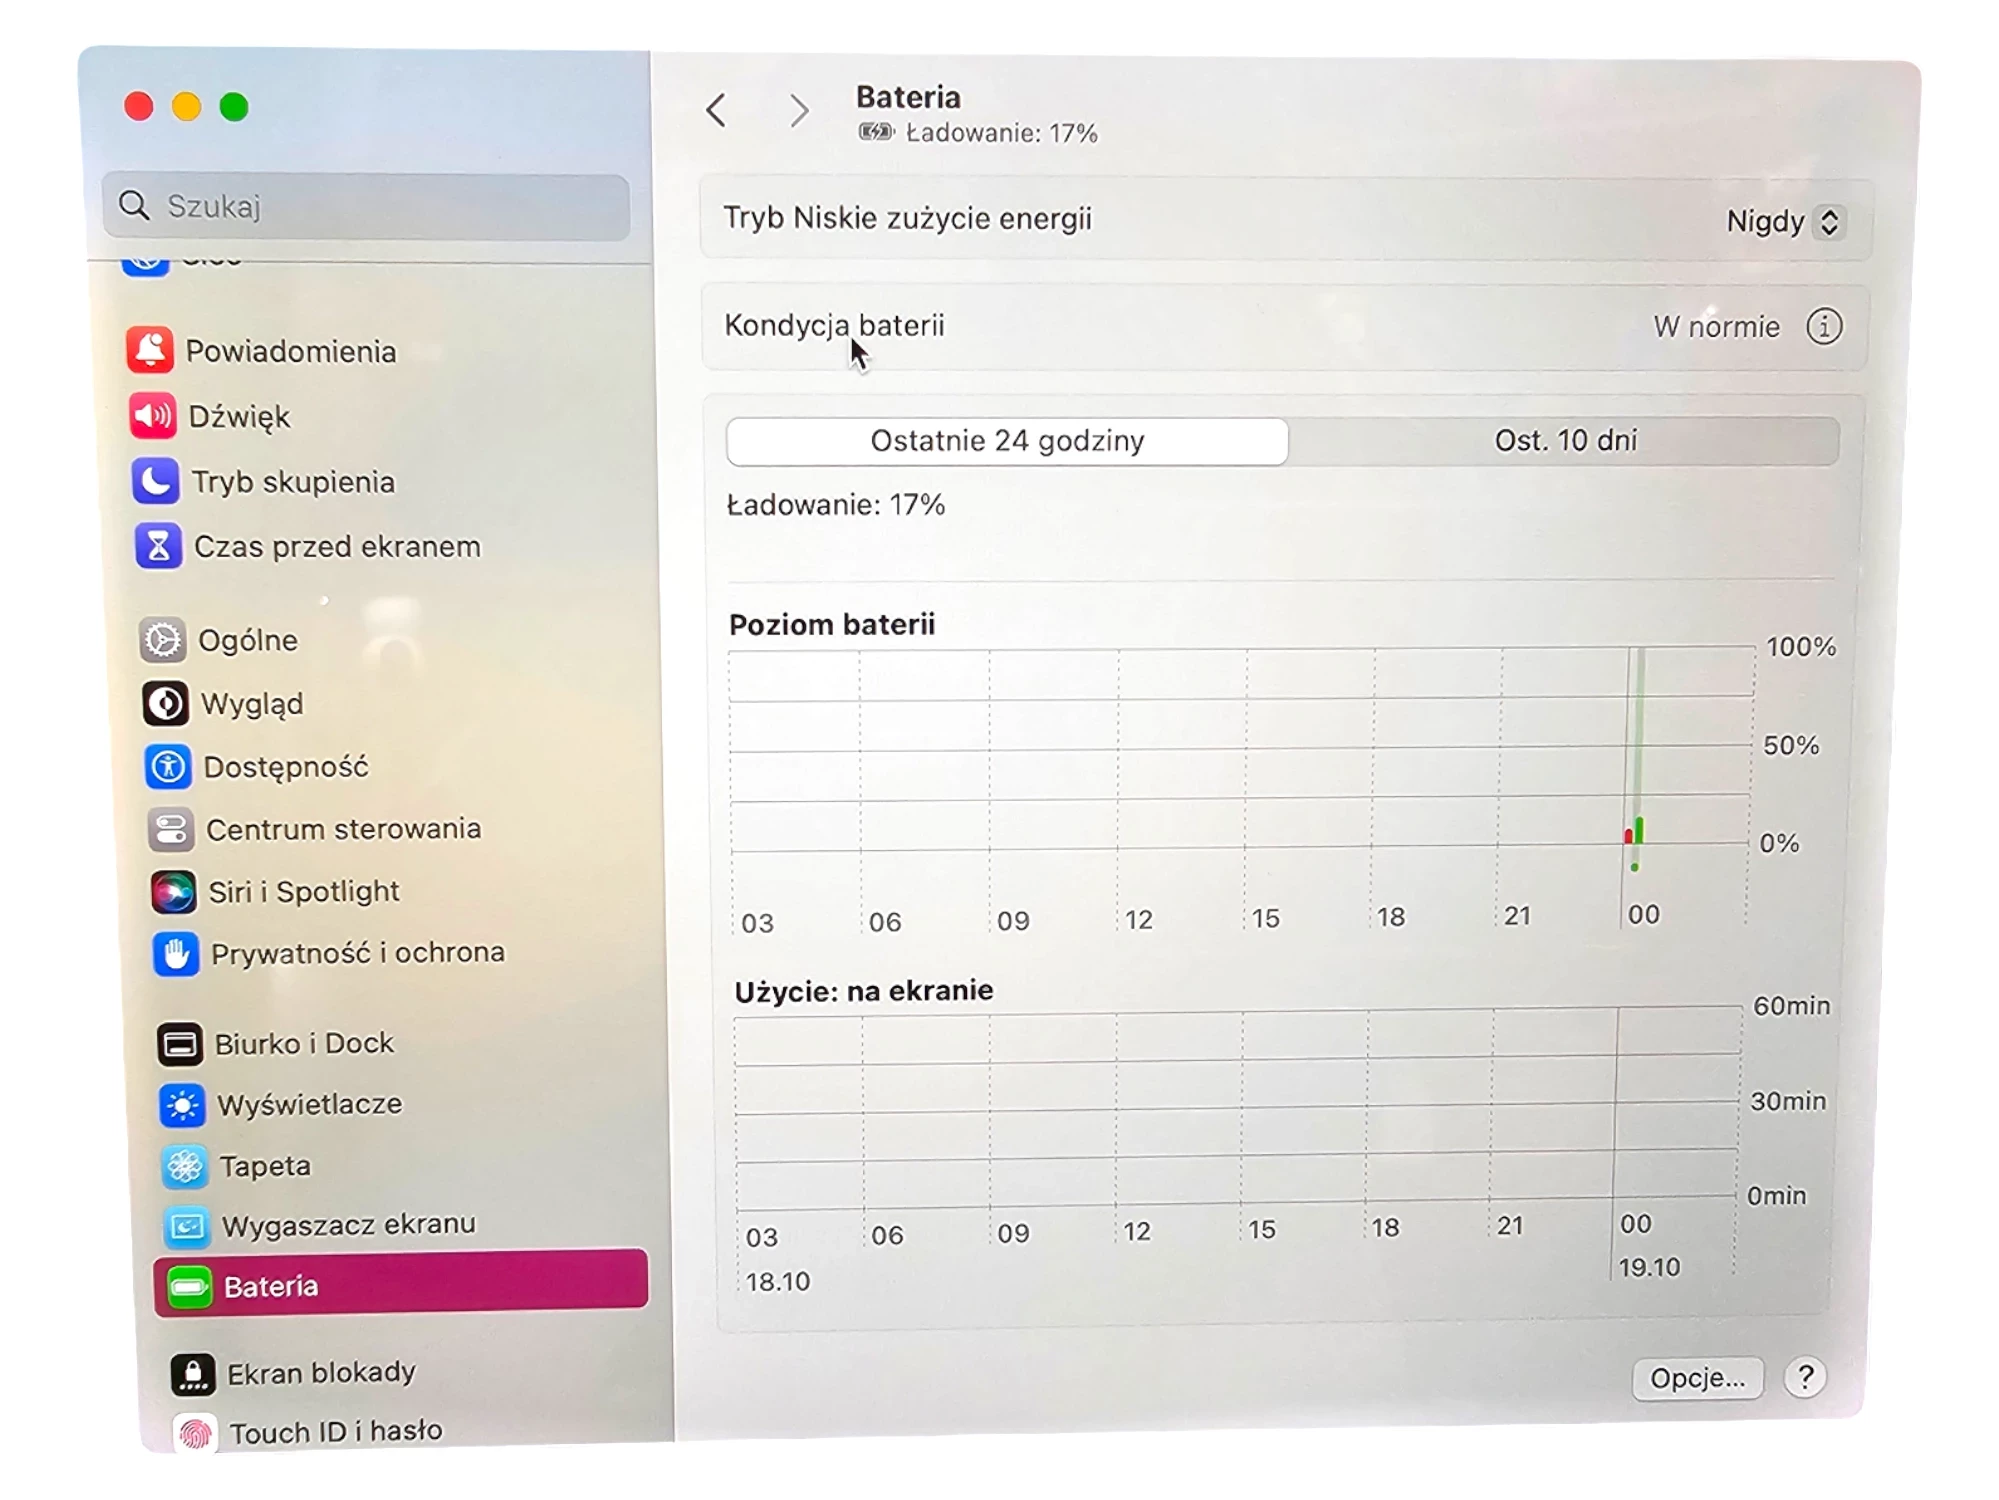Click the Dostępność accessibility icon
This screenshot has width=1999, height=1500.
[x=167, y=767]
